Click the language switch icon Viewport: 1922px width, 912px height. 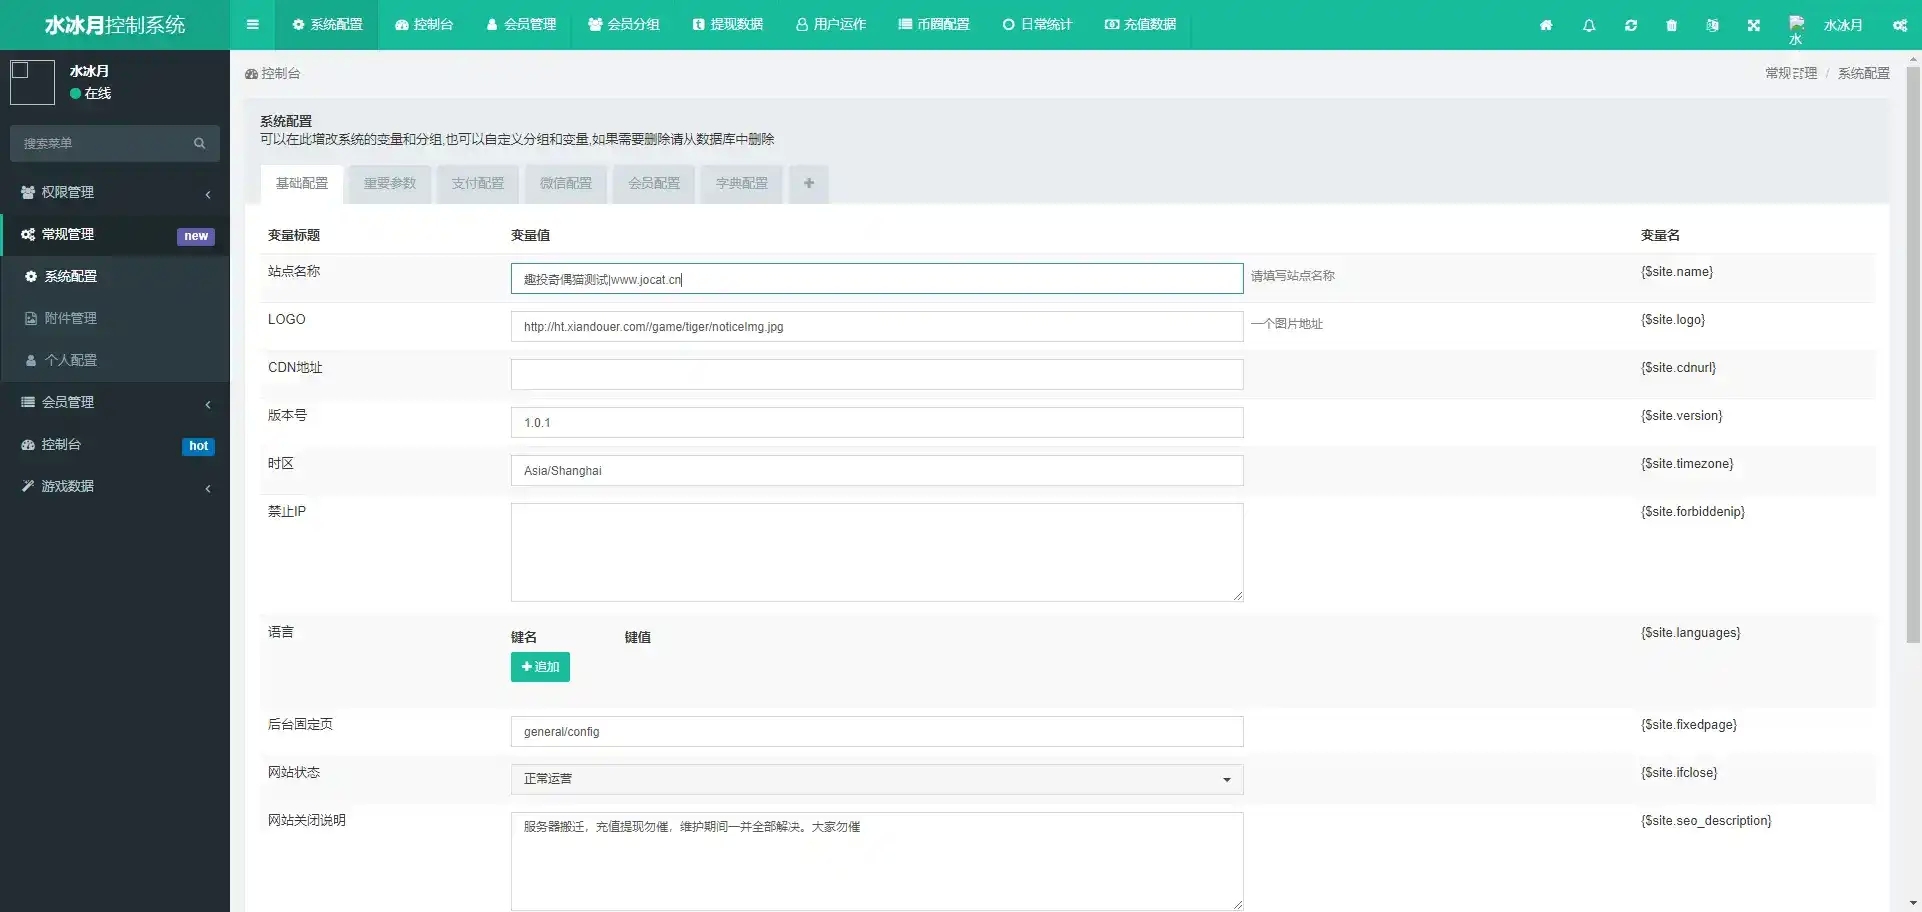tap(1712, 25)
